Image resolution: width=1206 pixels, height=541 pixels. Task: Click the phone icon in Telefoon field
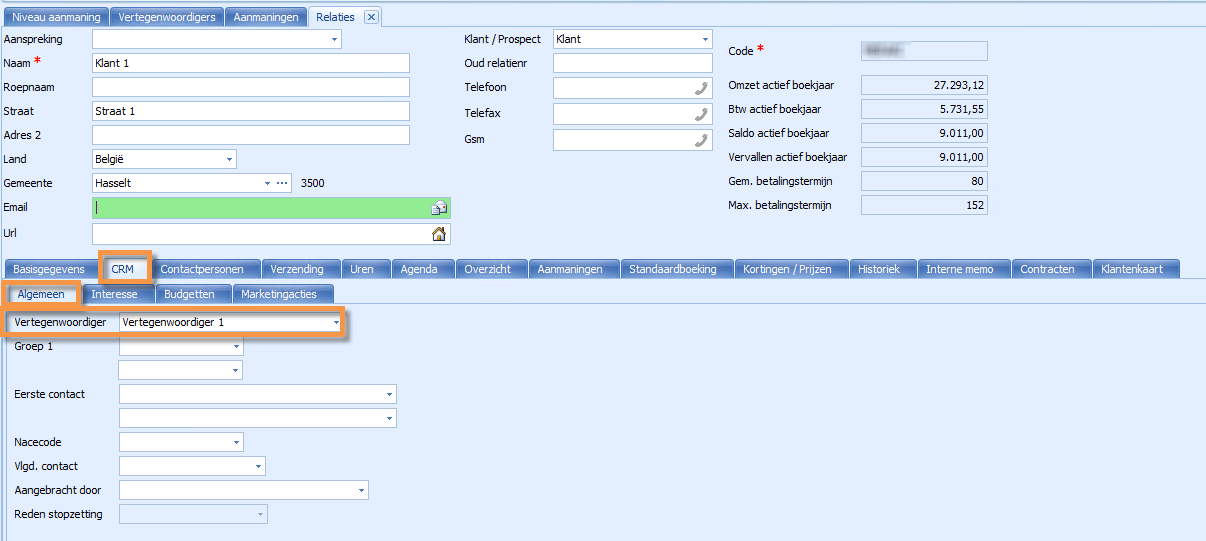[x=701, y=88]
